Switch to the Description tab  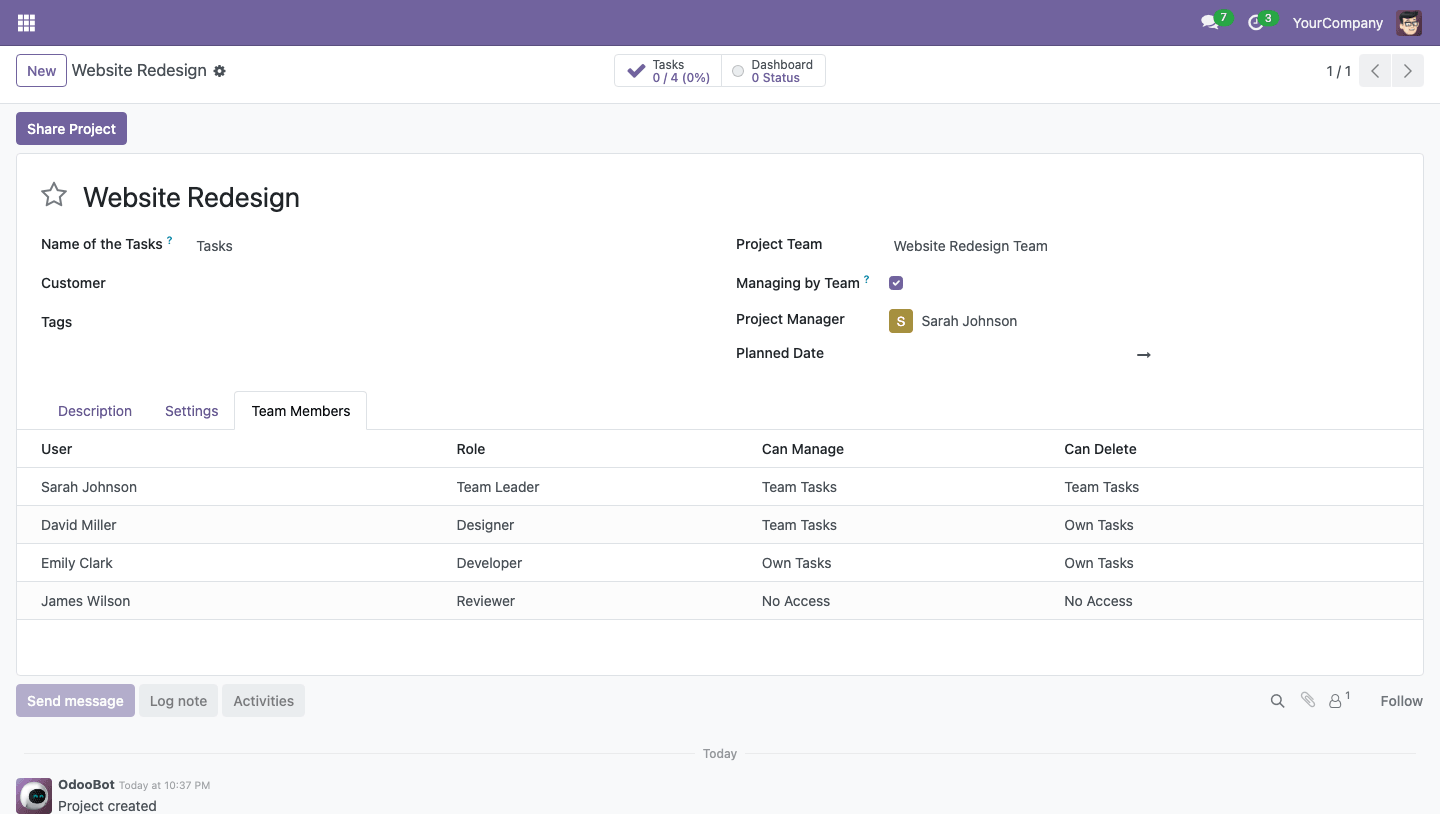95,411
